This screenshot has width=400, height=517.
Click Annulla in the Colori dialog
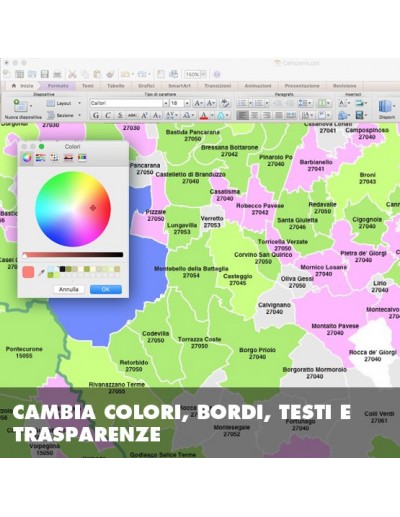[69, 289]
